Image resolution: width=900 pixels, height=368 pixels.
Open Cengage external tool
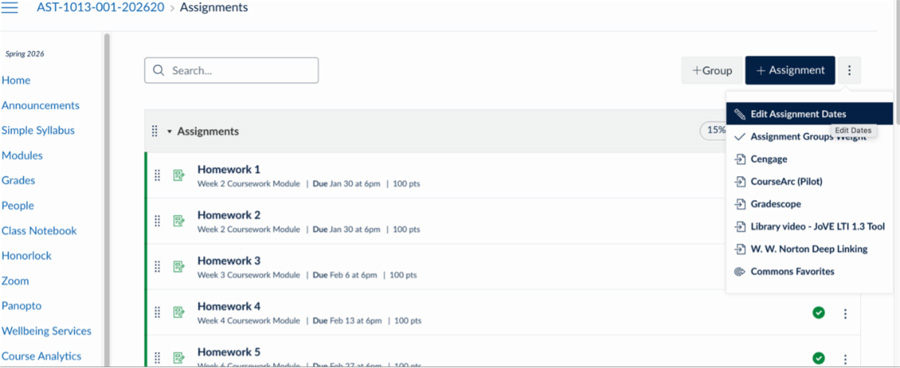pos(809,159)
